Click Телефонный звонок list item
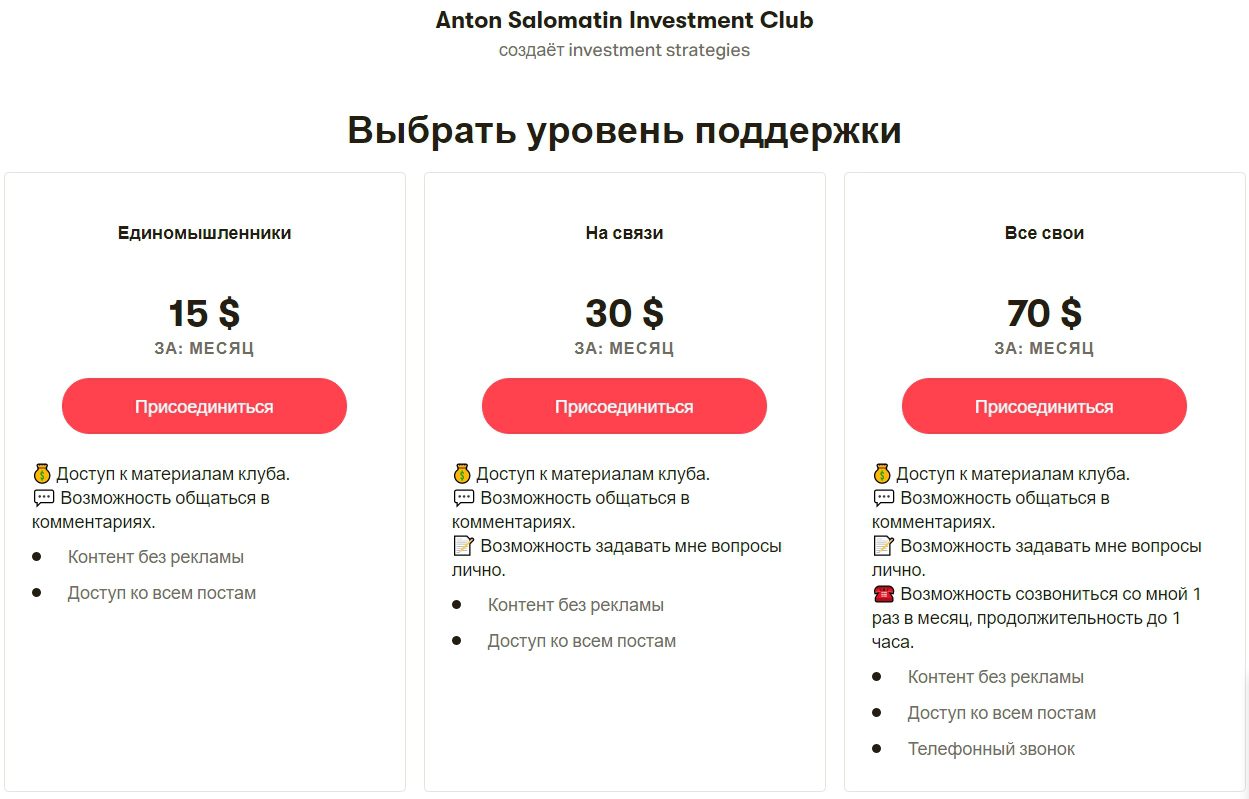The width and height of the screenshot is (1249, 799). pyautogui.click(x=991, y=749)
